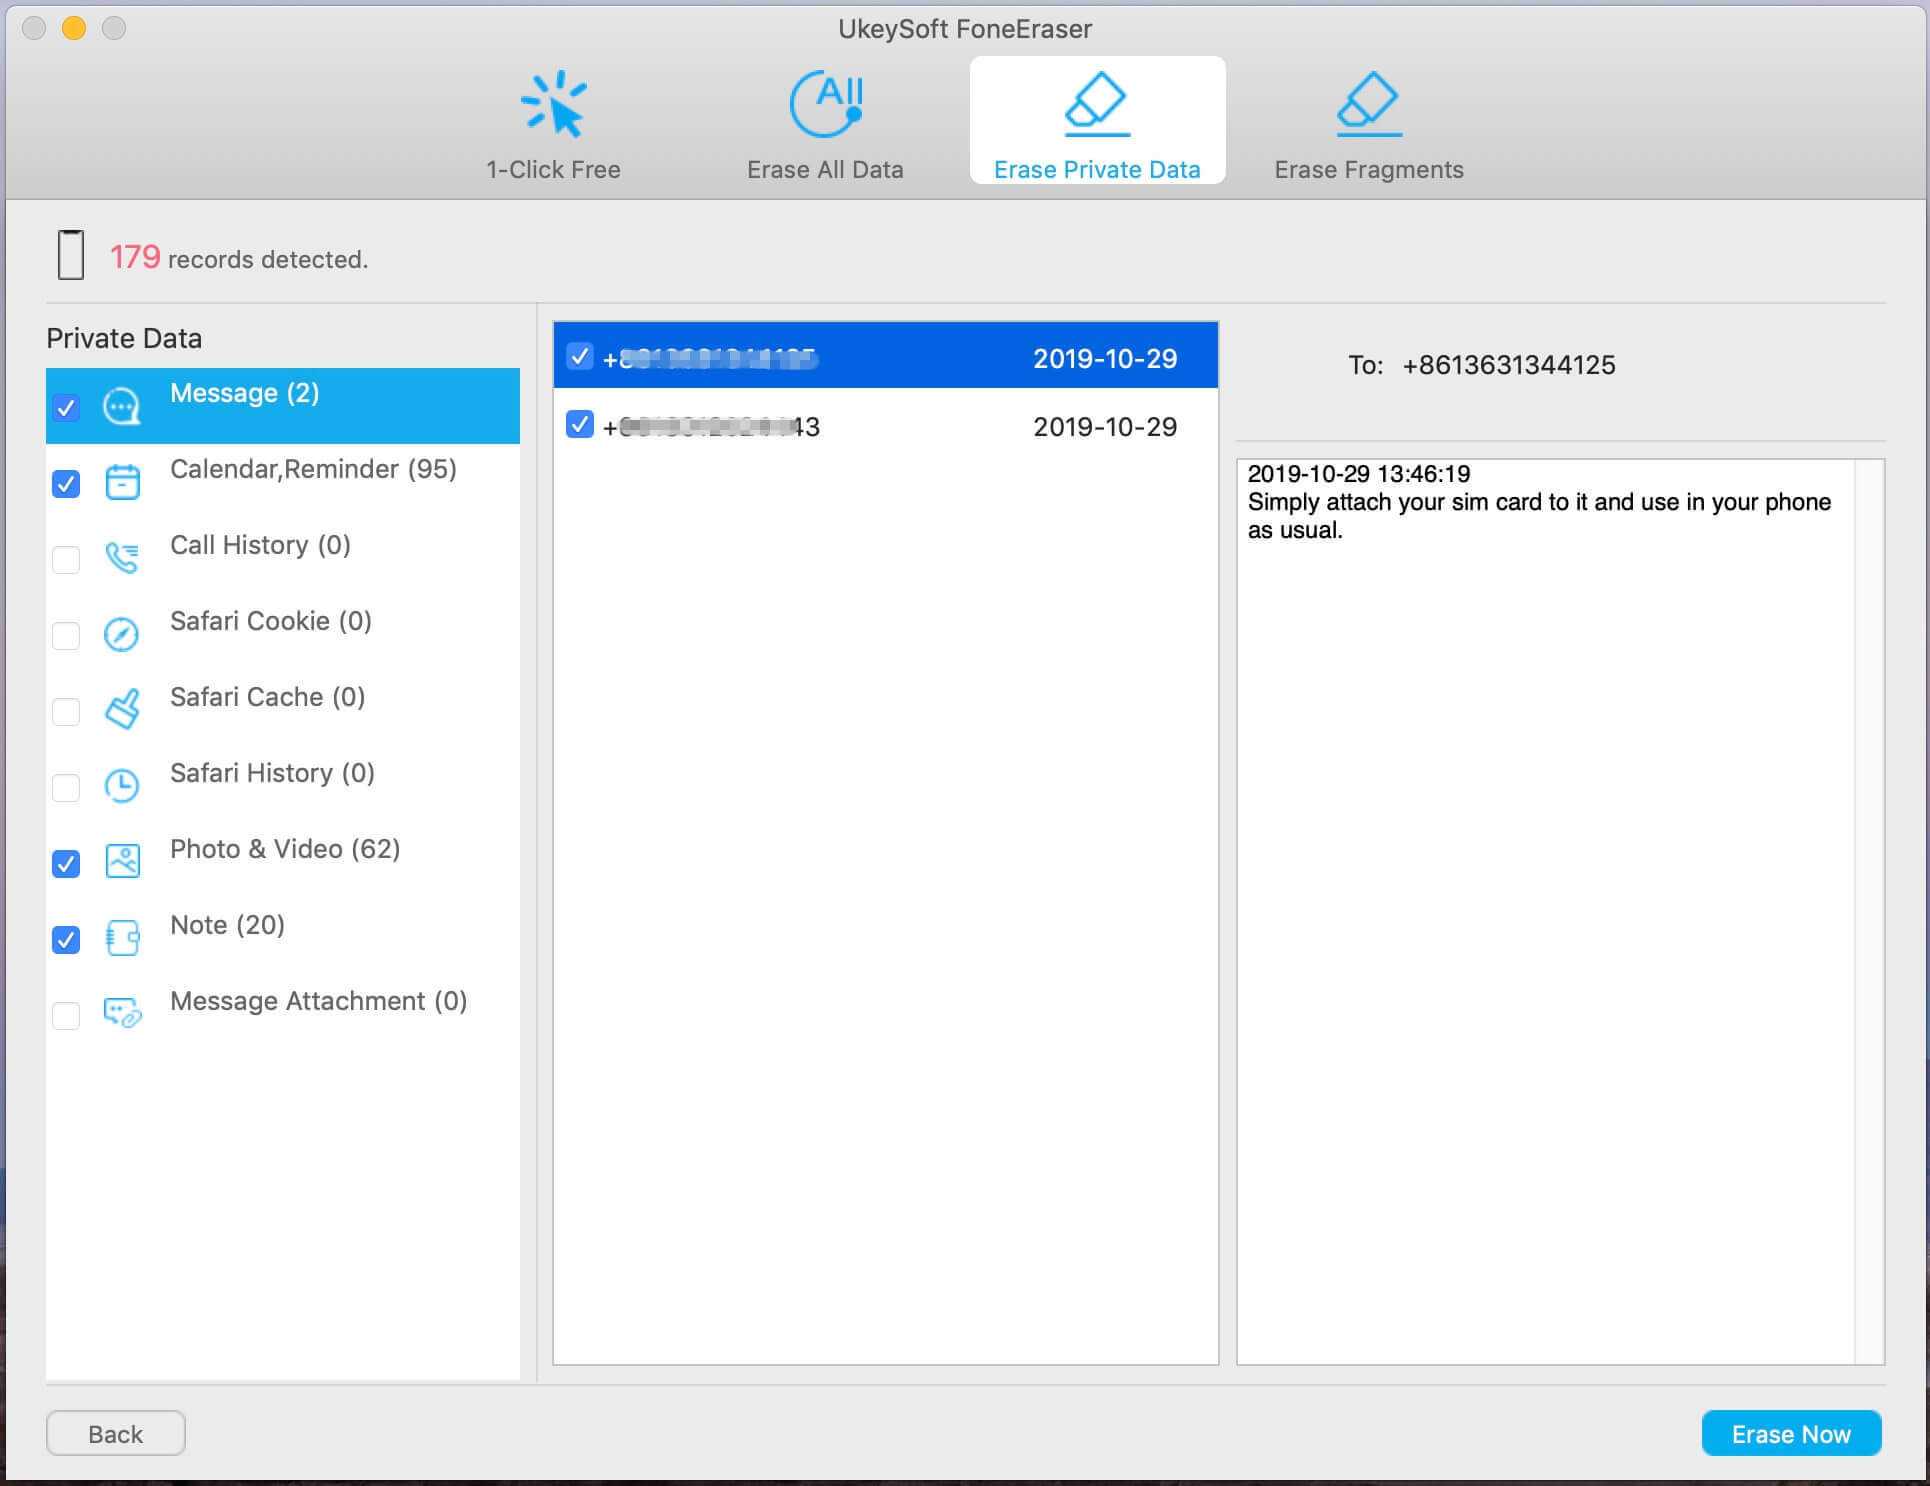This screenshot has height=1486, width=1930.
Task: Click the message preview scrollbar track
Action: [x=1869, y=910]
